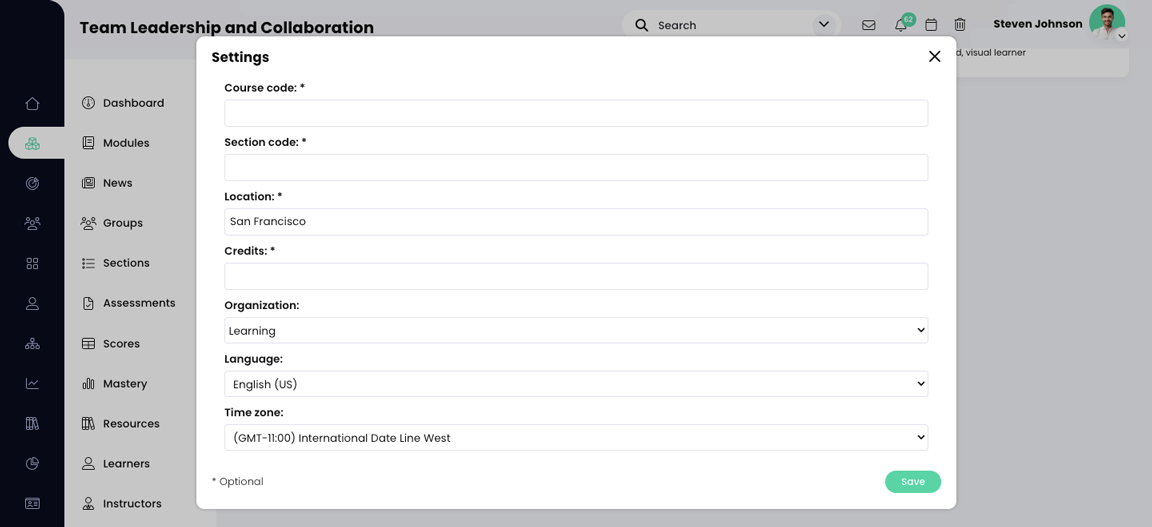The width and height of the screenshot is (1152, 527).
Task: Open the library books icon in rail
Action: pyautogui.click(x=32, y=423)
